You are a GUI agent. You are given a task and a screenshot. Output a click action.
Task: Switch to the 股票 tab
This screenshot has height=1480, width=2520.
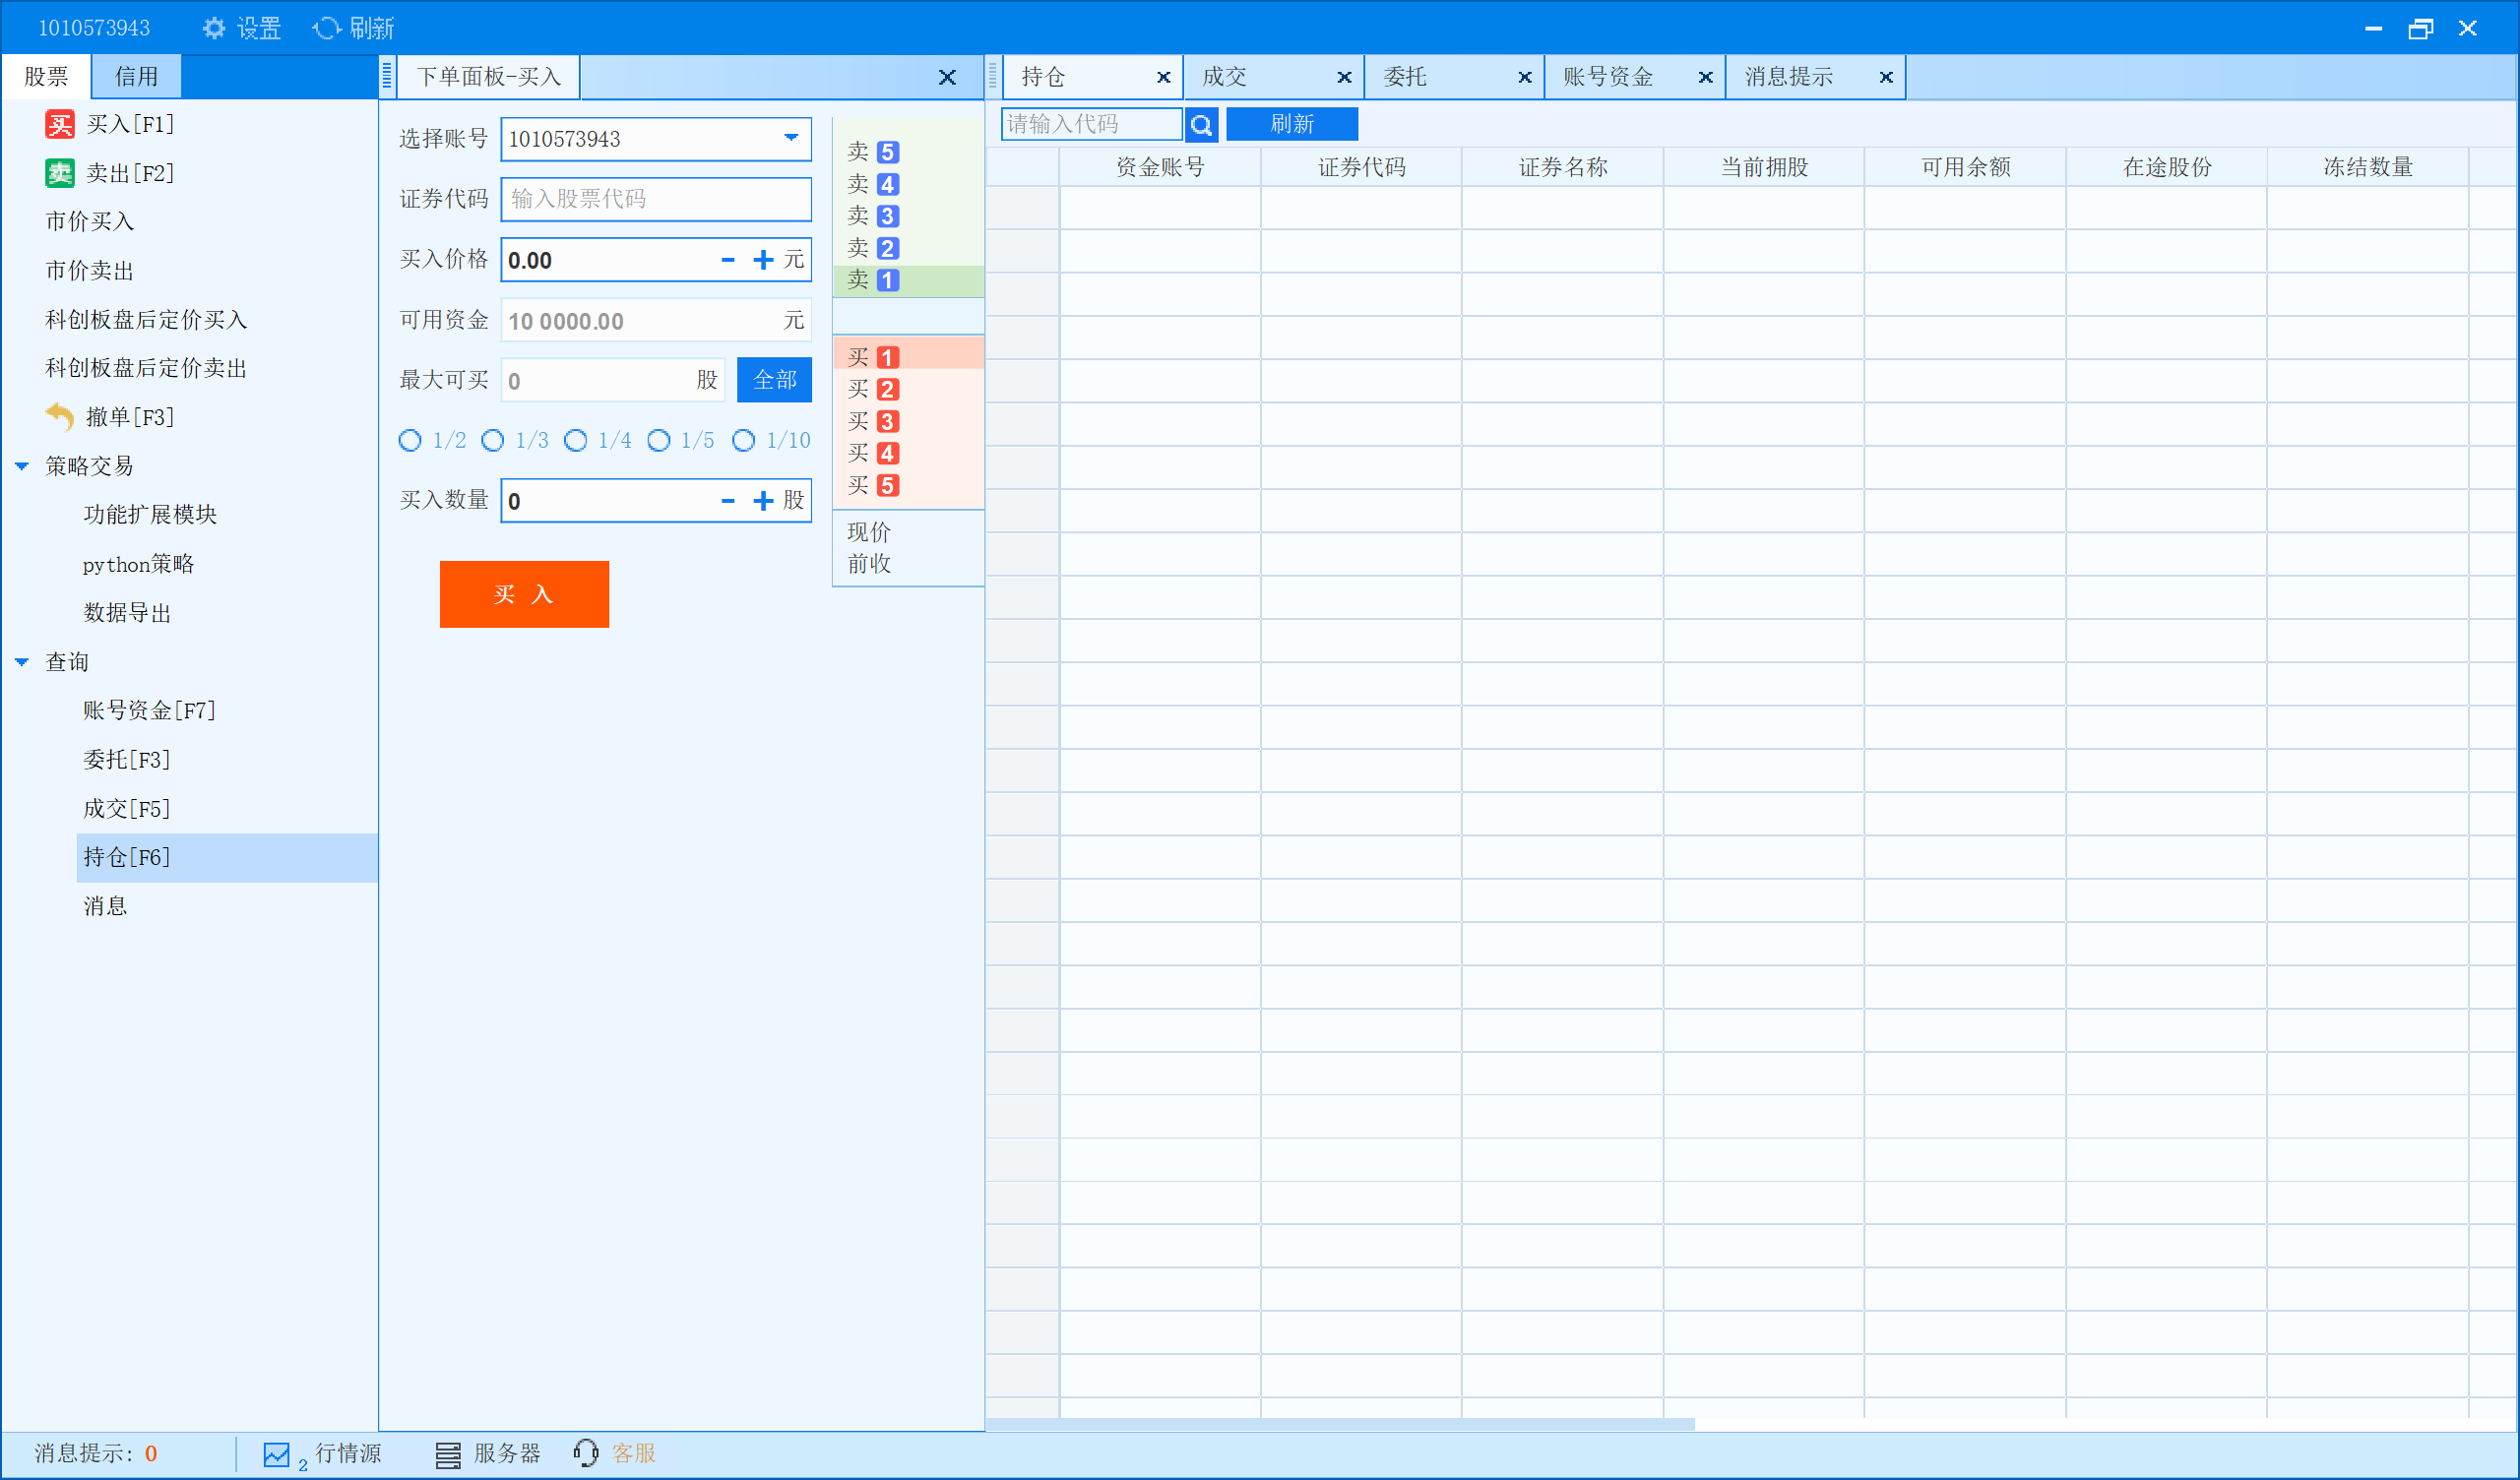(x=46, y=77)
